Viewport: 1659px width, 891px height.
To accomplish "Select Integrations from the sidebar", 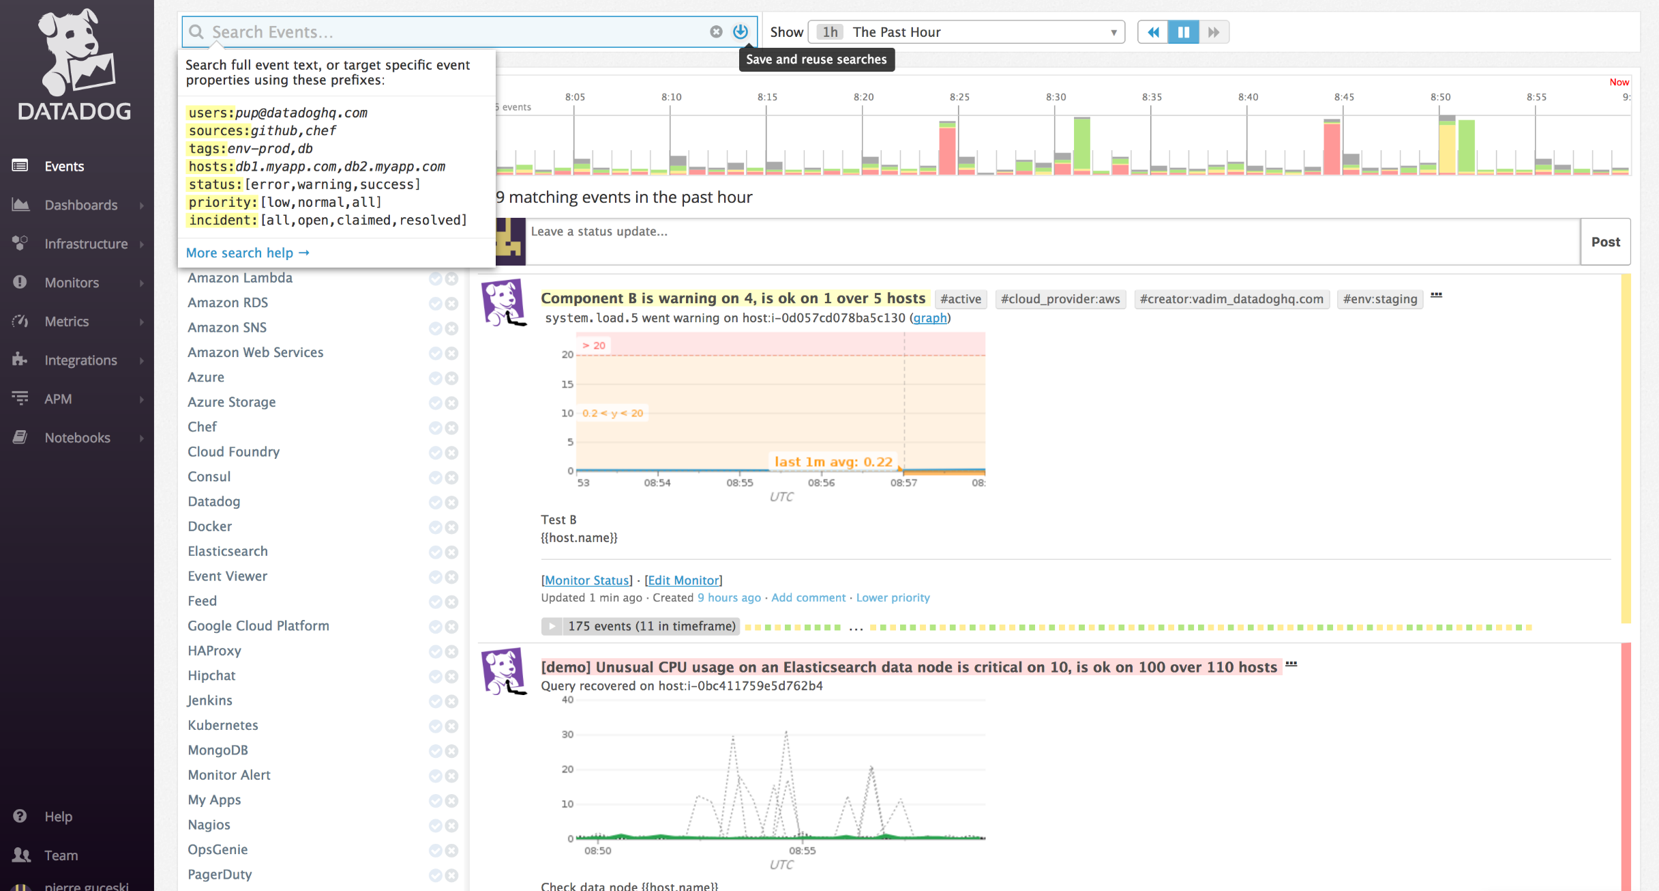I will coord(80,360).
